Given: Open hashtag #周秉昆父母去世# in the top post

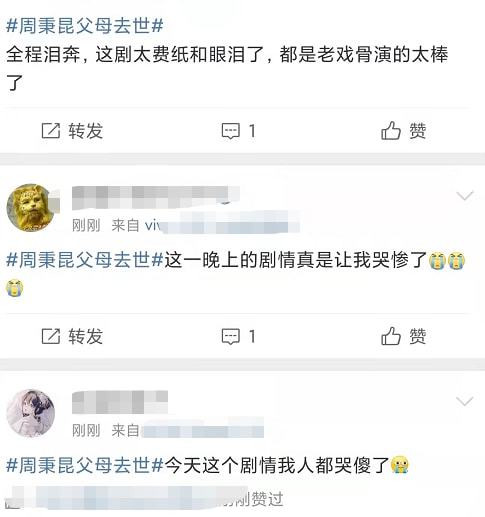Looking at the screenshot, I should point(85,26).
